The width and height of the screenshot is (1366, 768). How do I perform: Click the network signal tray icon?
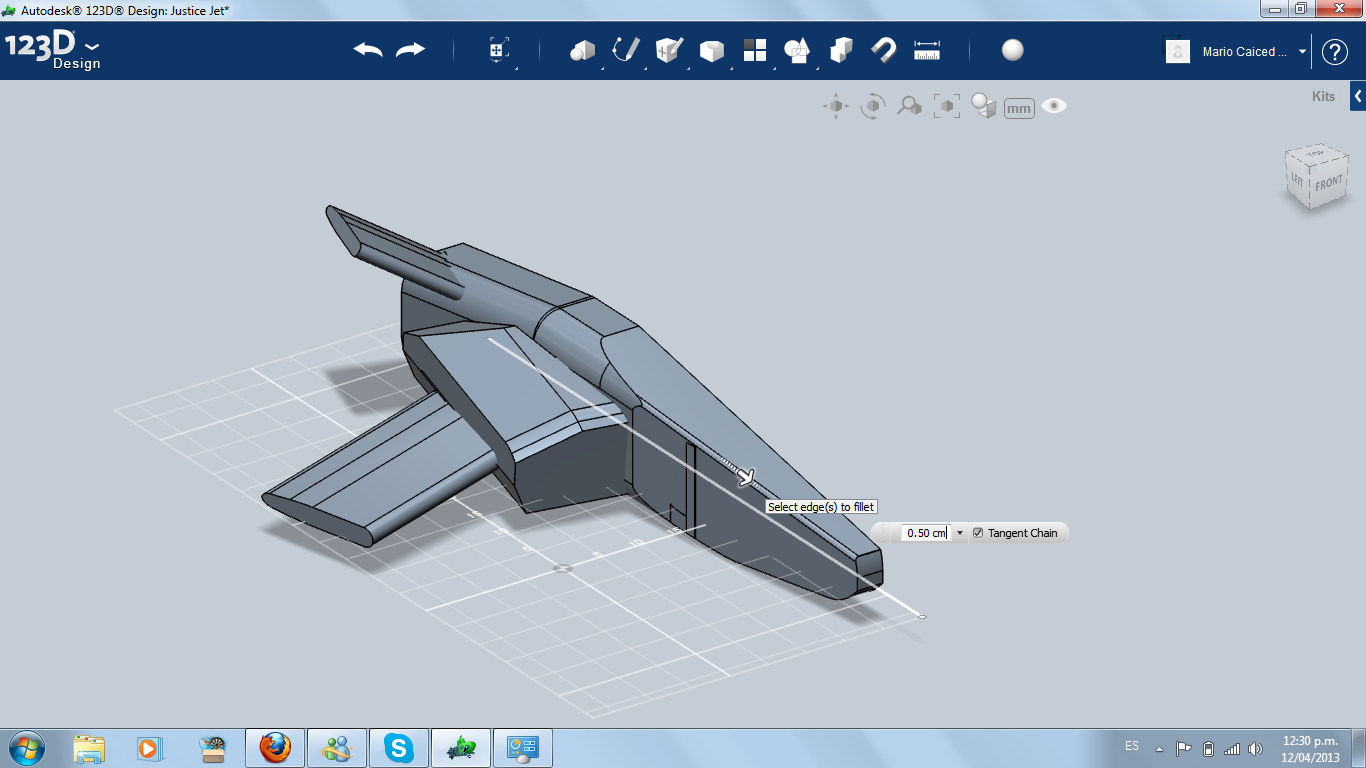pyautogui.click(x=1232, y=748)
